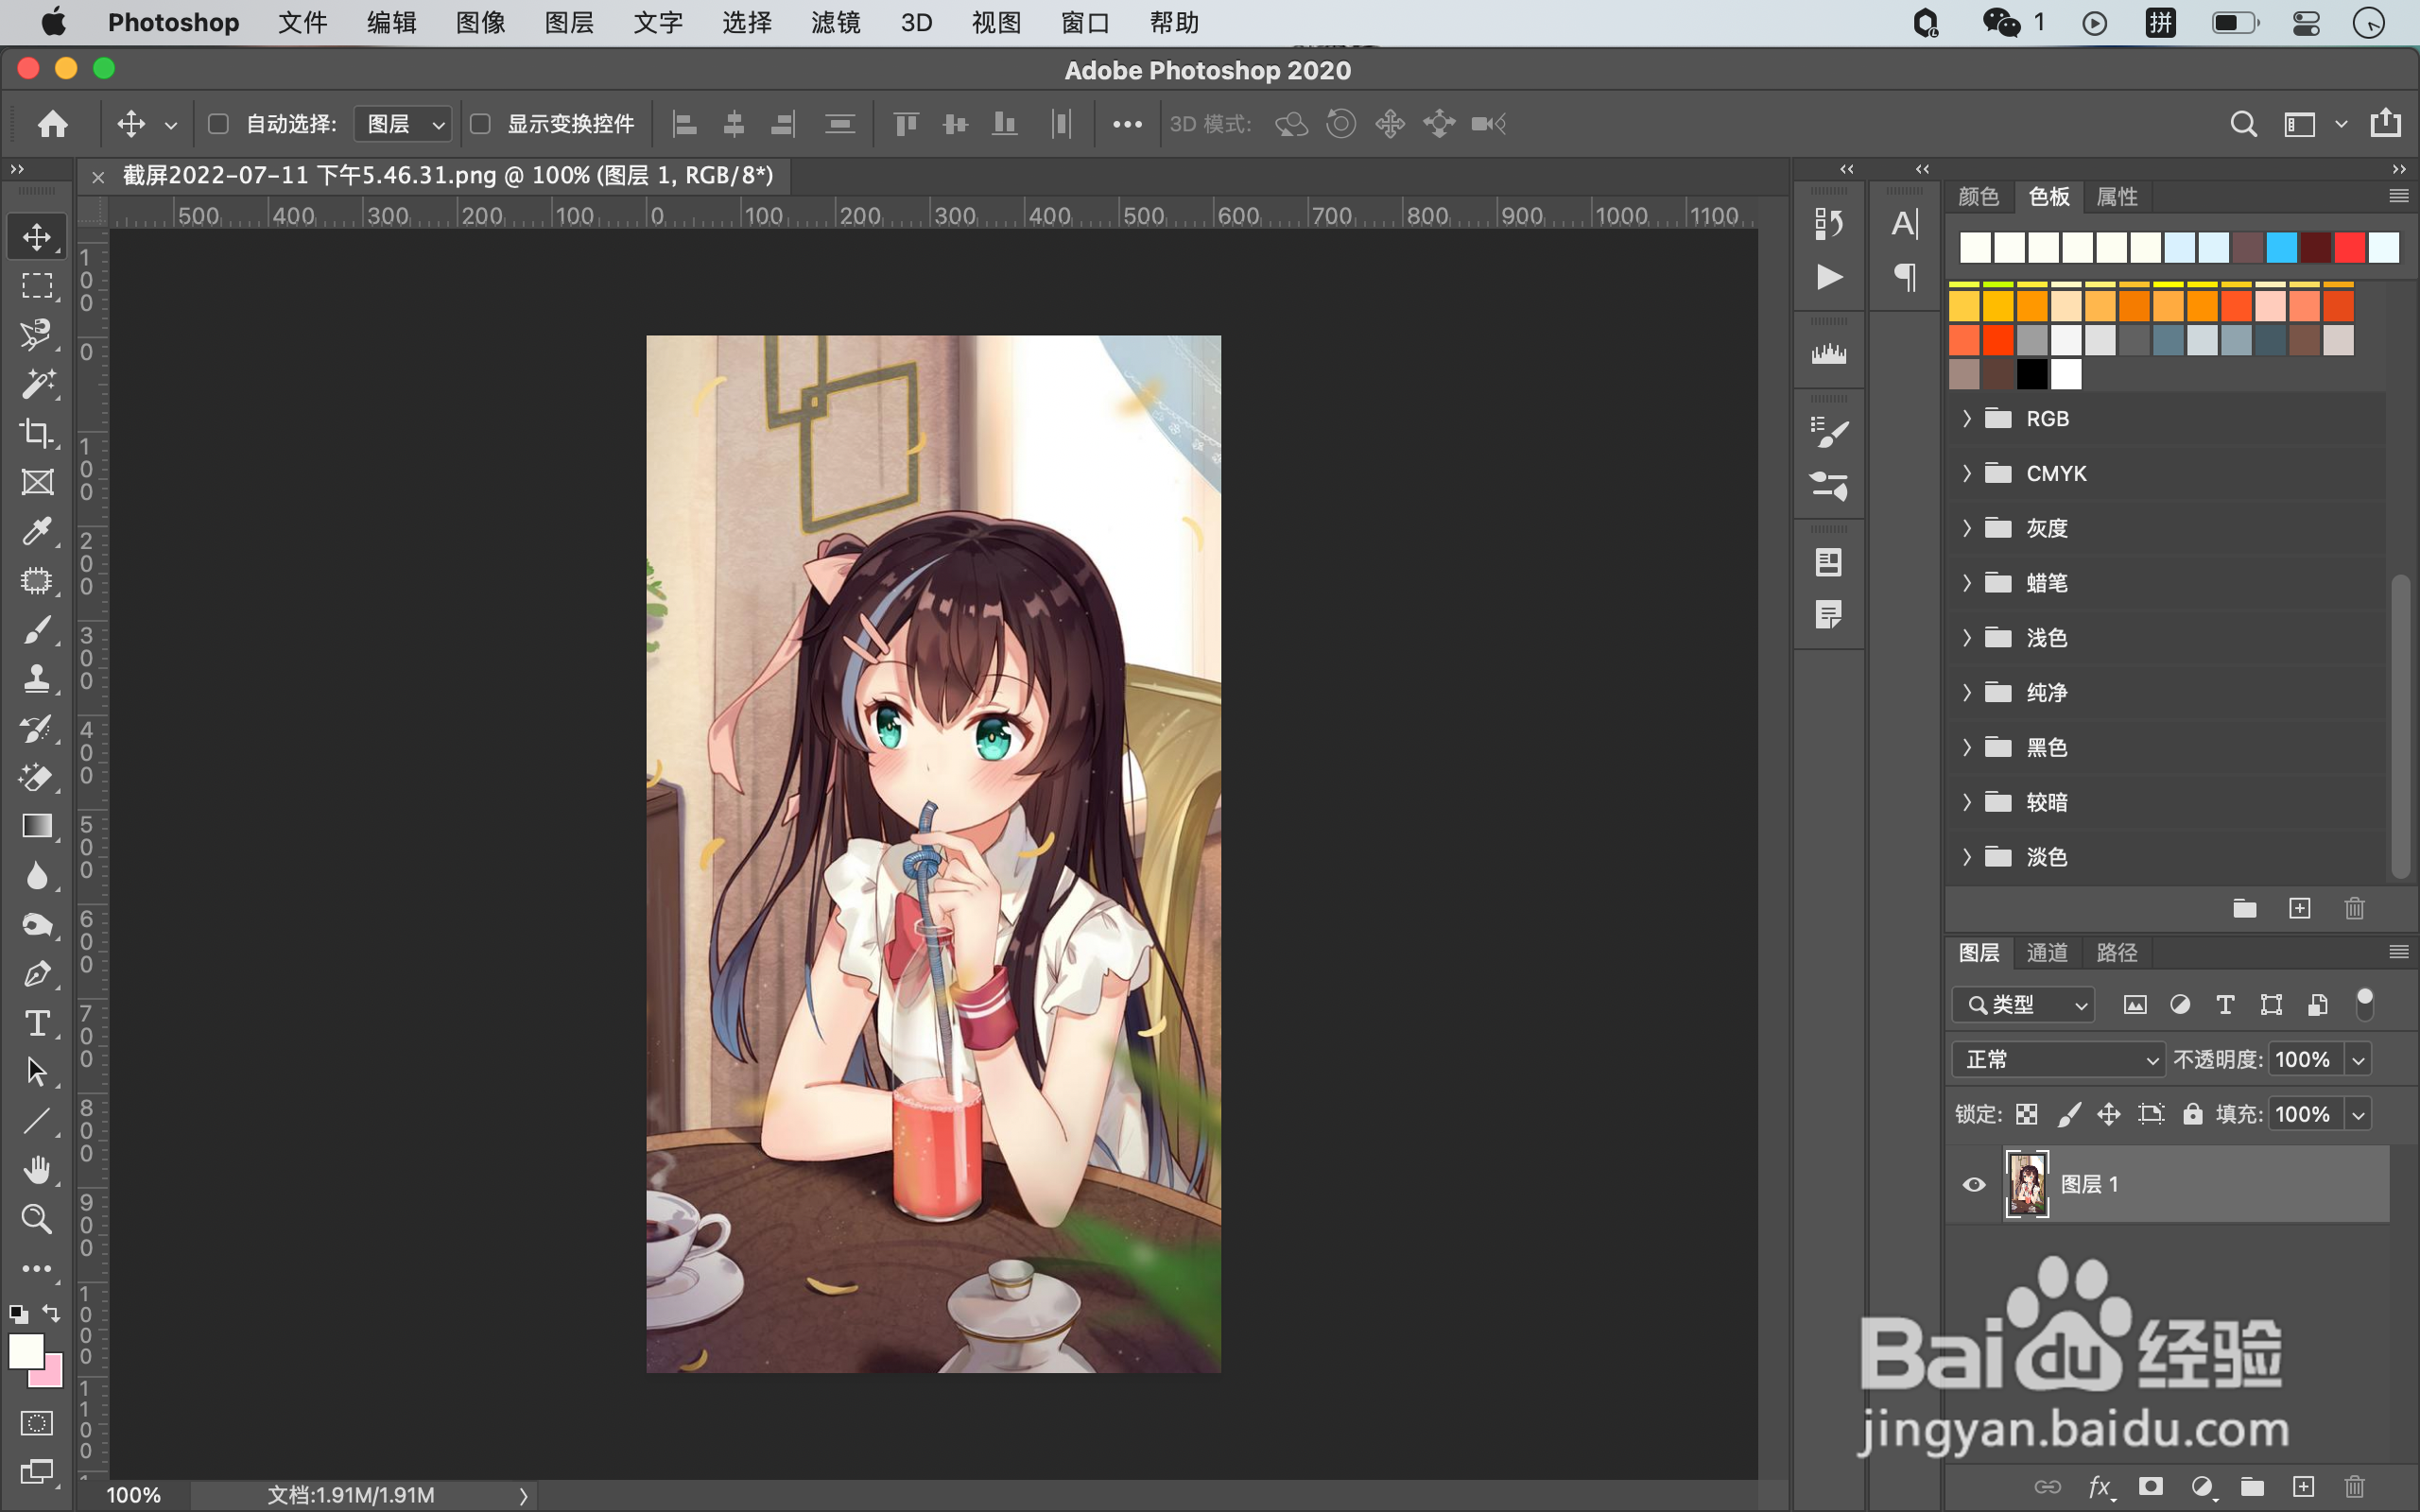This screenshot has width=2420, height=1512.
Task: Select the Path Selection tool
Action: click(38, 1072)
